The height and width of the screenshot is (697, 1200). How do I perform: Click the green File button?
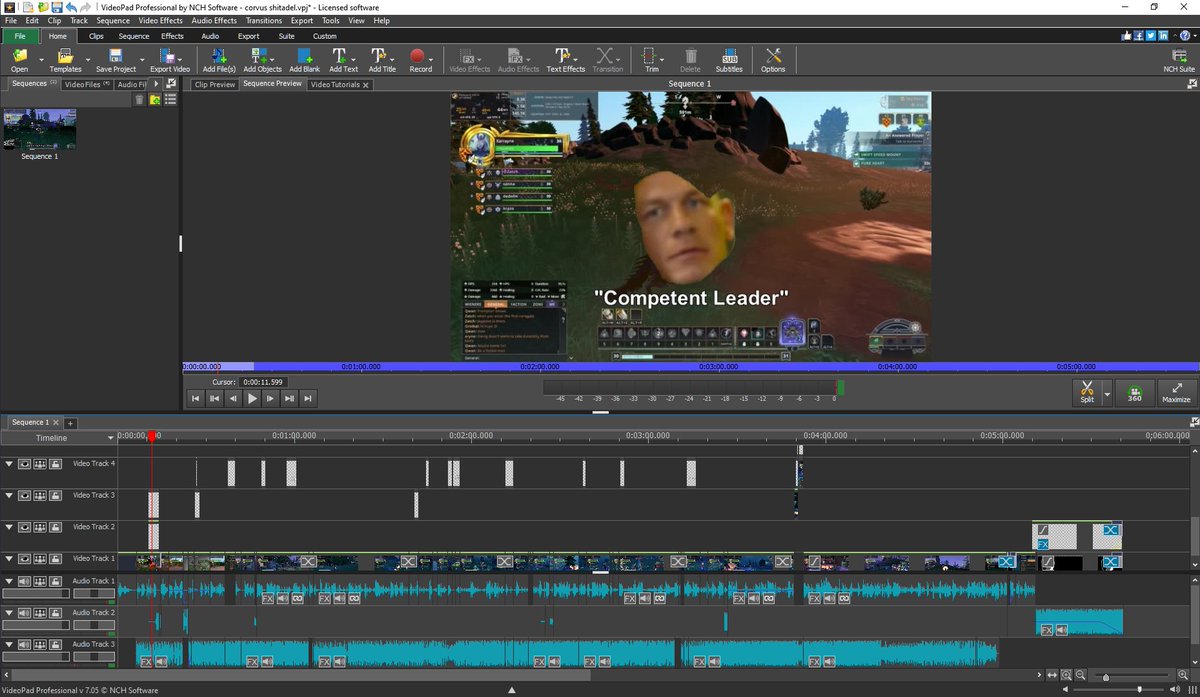point(20,36)
